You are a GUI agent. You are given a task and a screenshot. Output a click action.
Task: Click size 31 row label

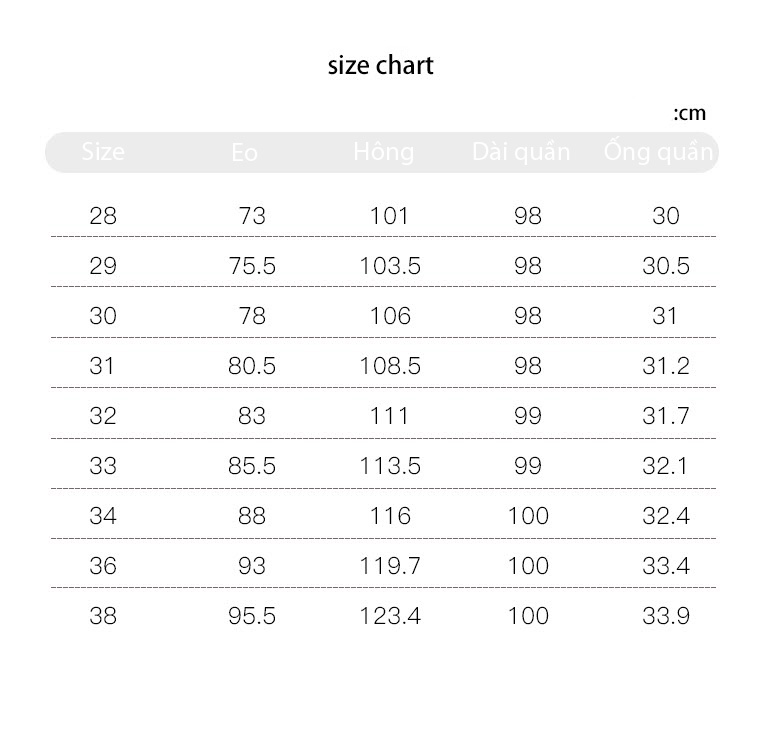tap(102, 366)
